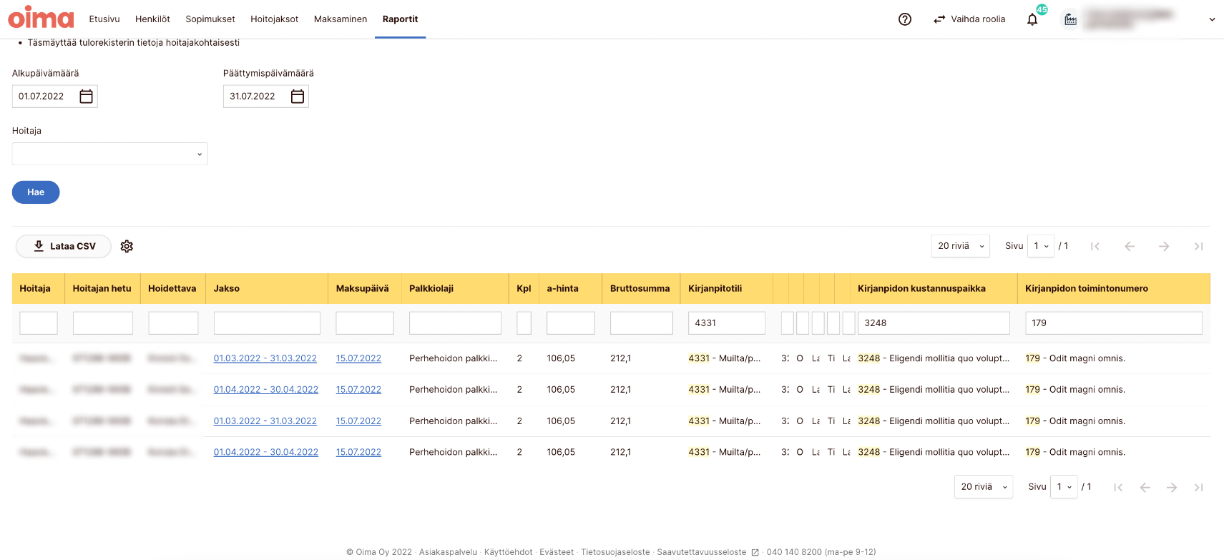This screenshot has width=1224, height=560.
Task: Open Sopimukset menu item
Action: click(x=210, y=19)
